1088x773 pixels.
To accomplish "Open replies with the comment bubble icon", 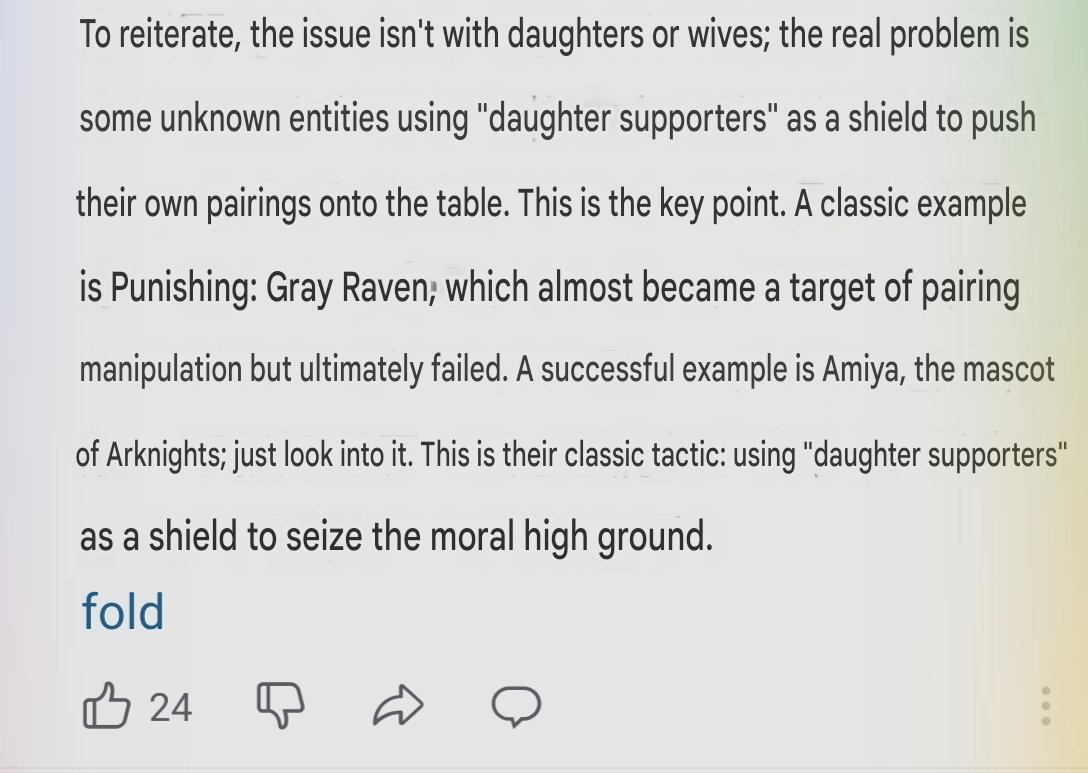I will point(517,707).
